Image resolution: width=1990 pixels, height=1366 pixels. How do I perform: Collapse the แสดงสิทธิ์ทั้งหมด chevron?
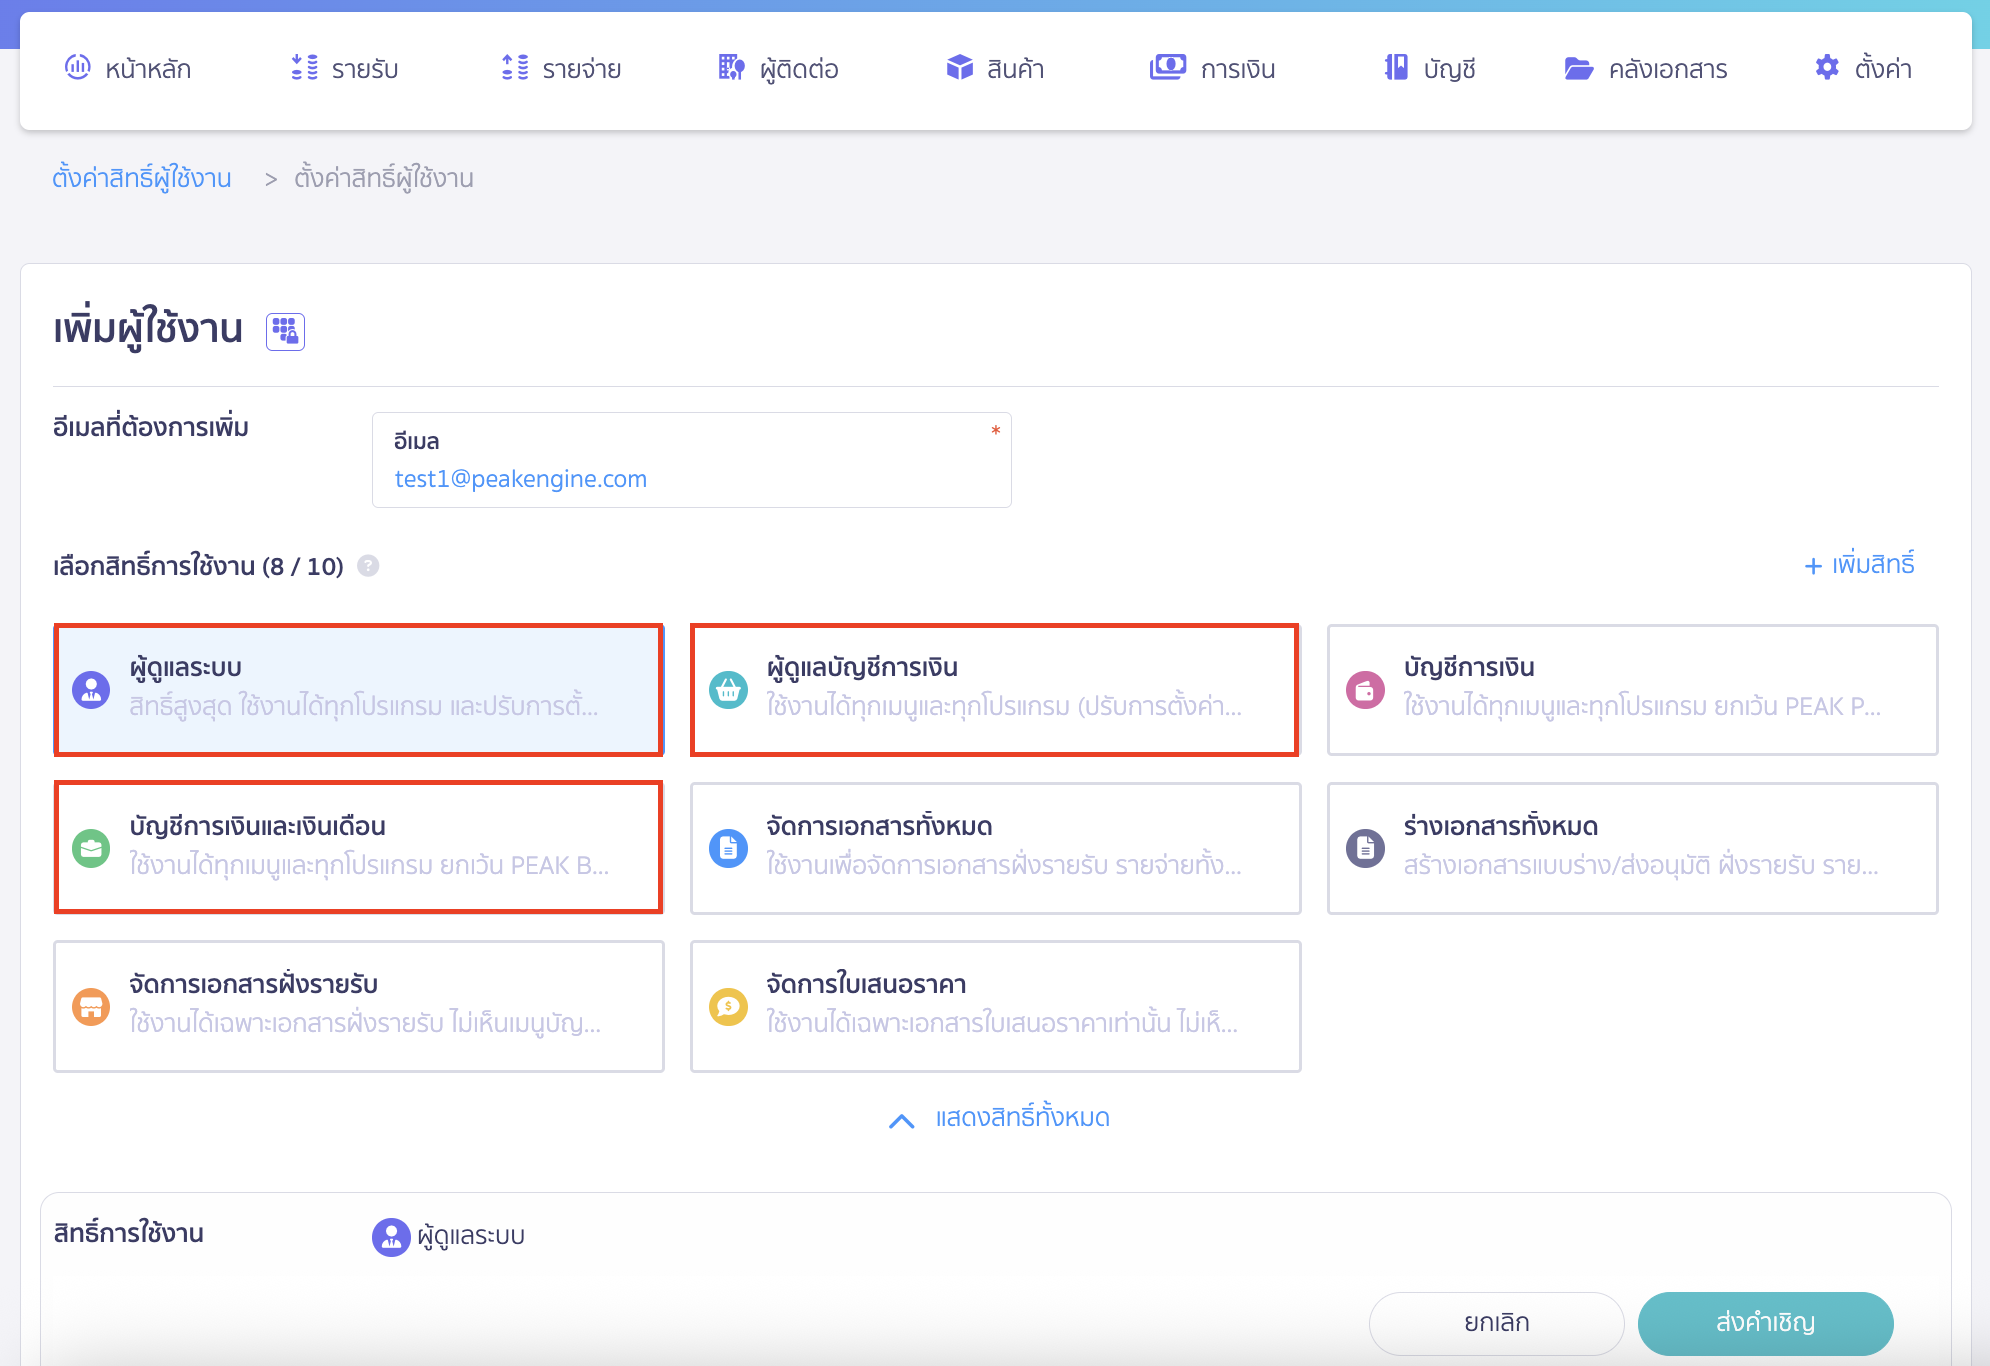click(x=901, y=1120)
